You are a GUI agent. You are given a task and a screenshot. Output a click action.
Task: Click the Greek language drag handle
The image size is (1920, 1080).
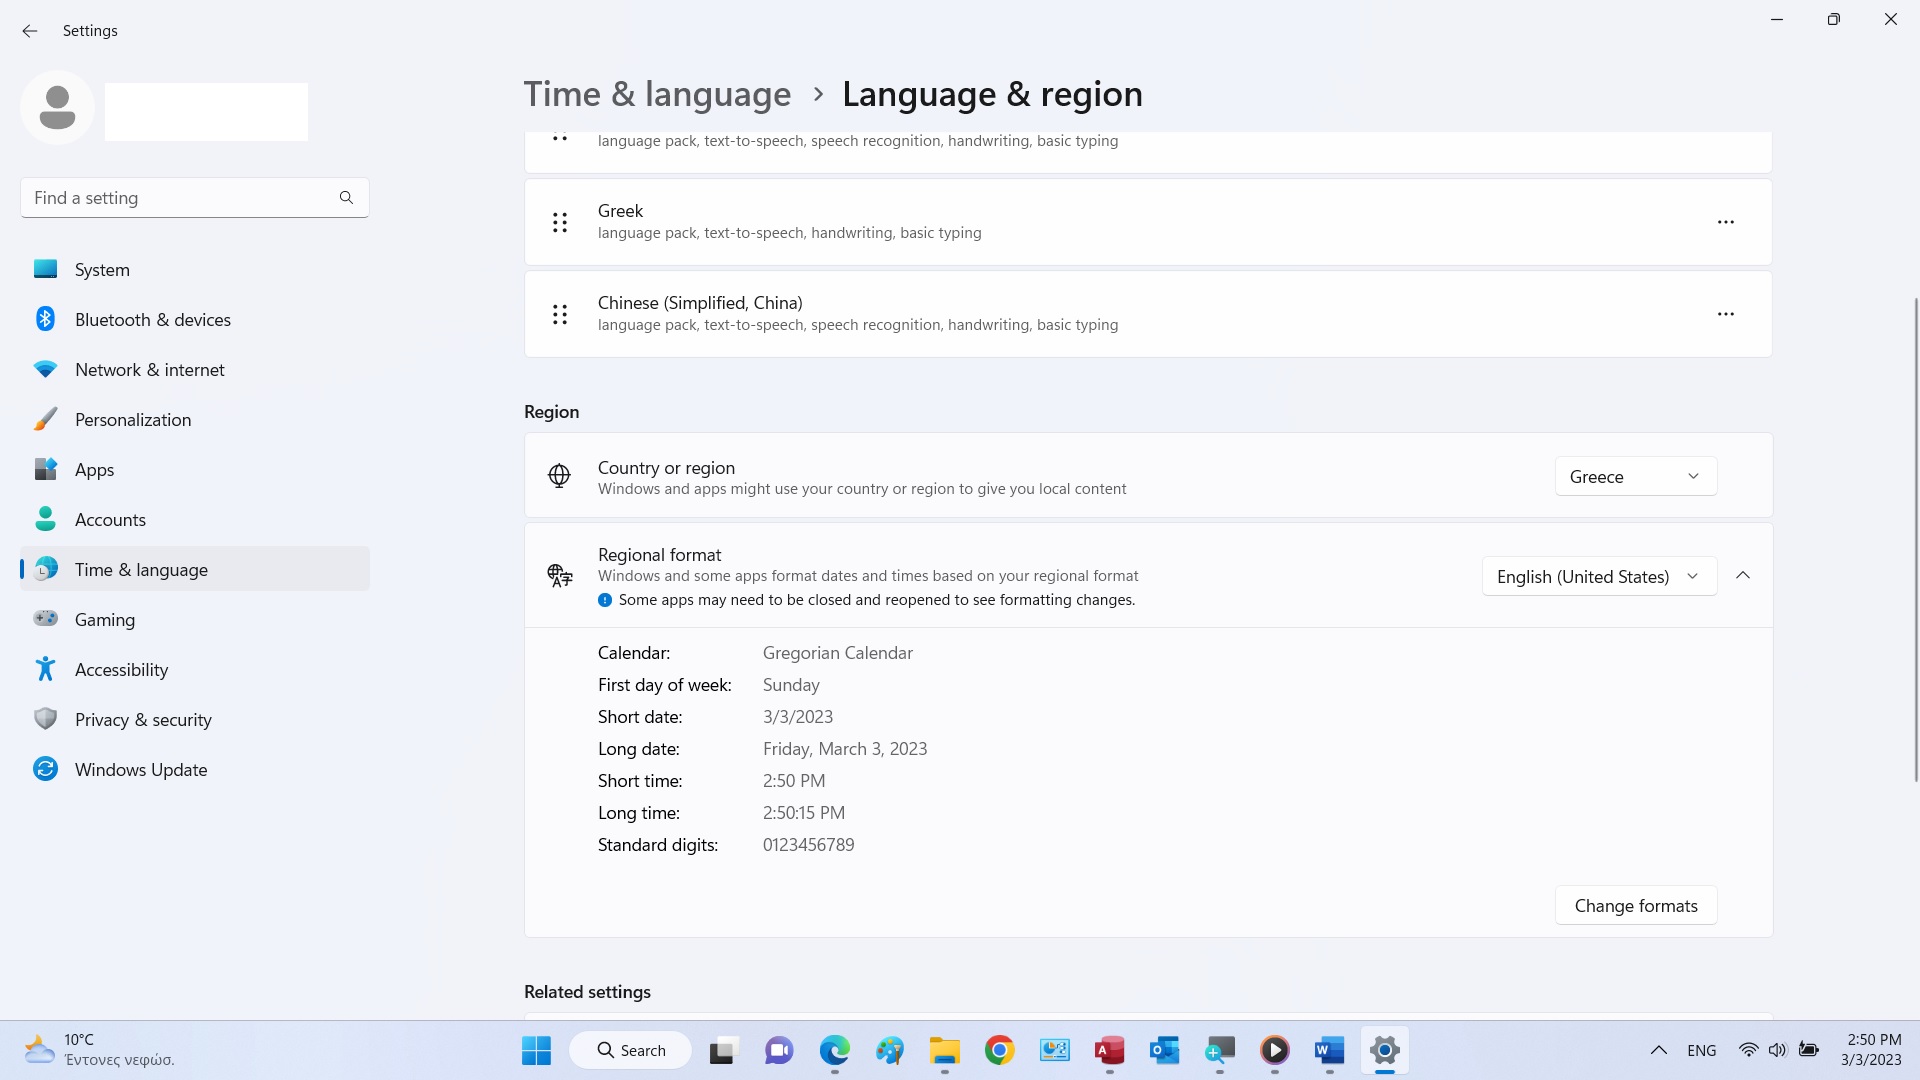[x=560, y=222]
